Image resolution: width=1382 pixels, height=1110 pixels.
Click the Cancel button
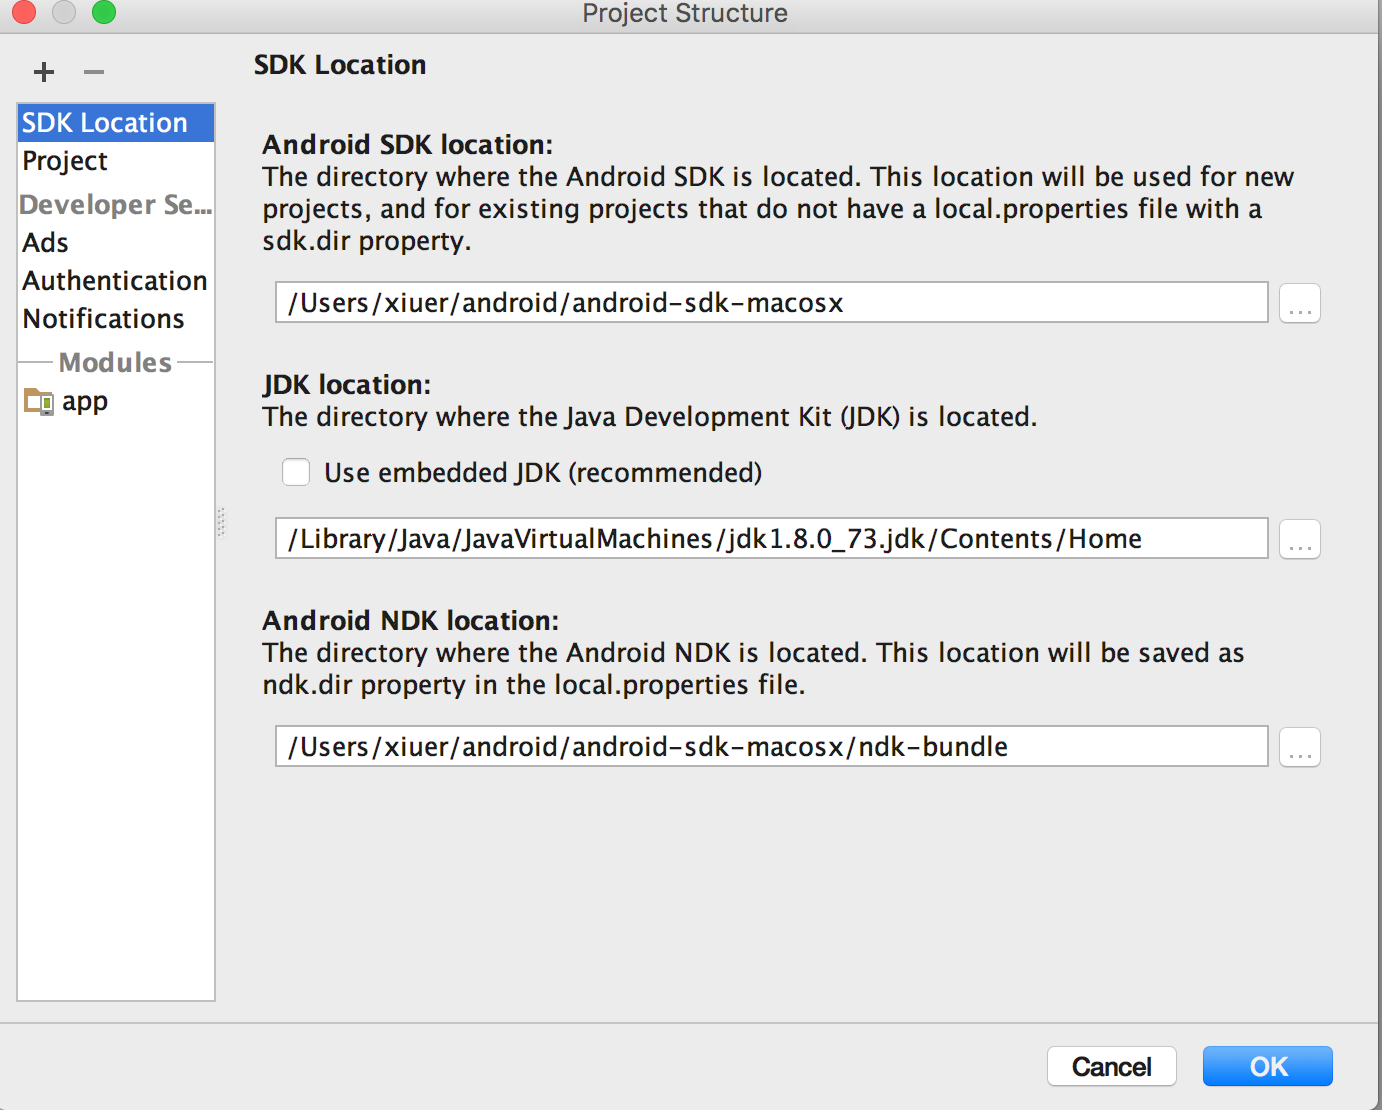click(x=1112, y=1066)
